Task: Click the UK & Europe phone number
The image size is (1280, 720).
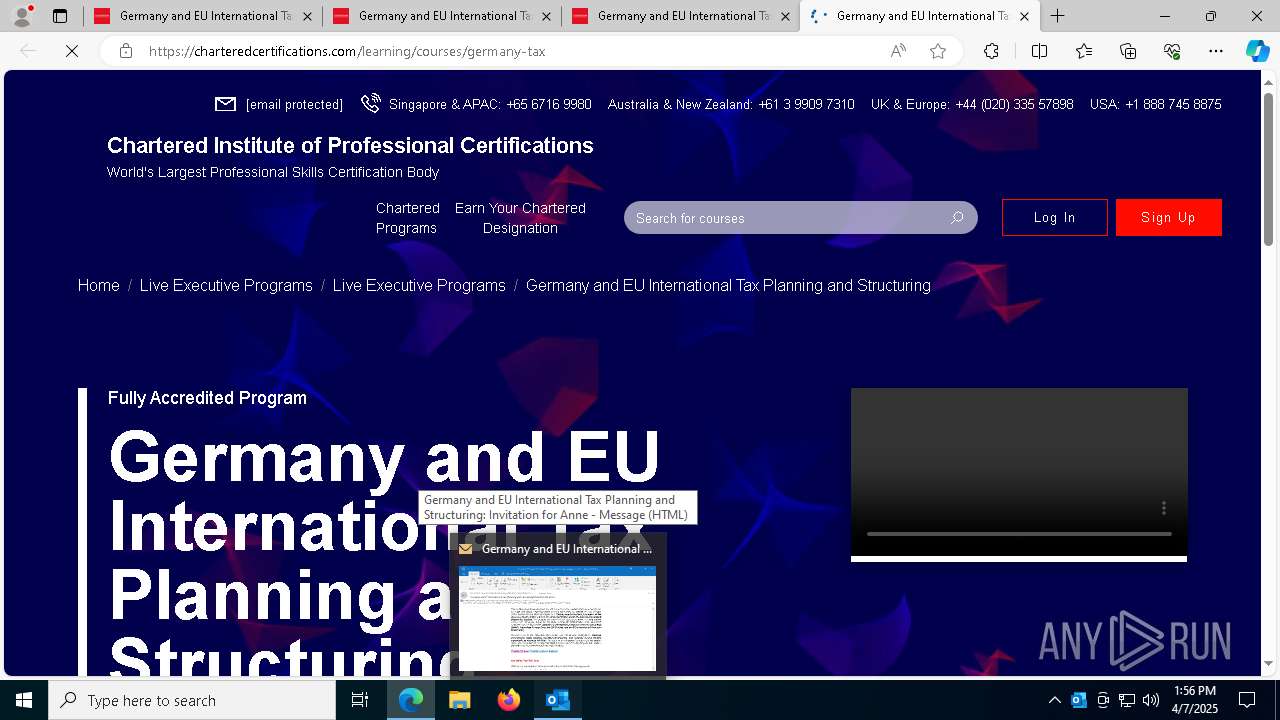Action: pos(1014,104)
